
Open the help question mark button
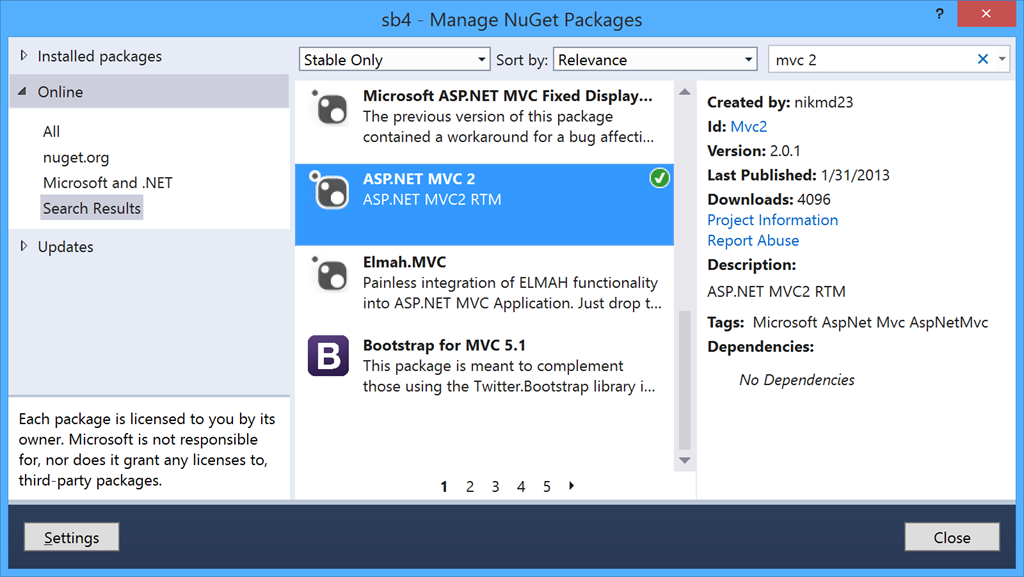tap(939, 14)
